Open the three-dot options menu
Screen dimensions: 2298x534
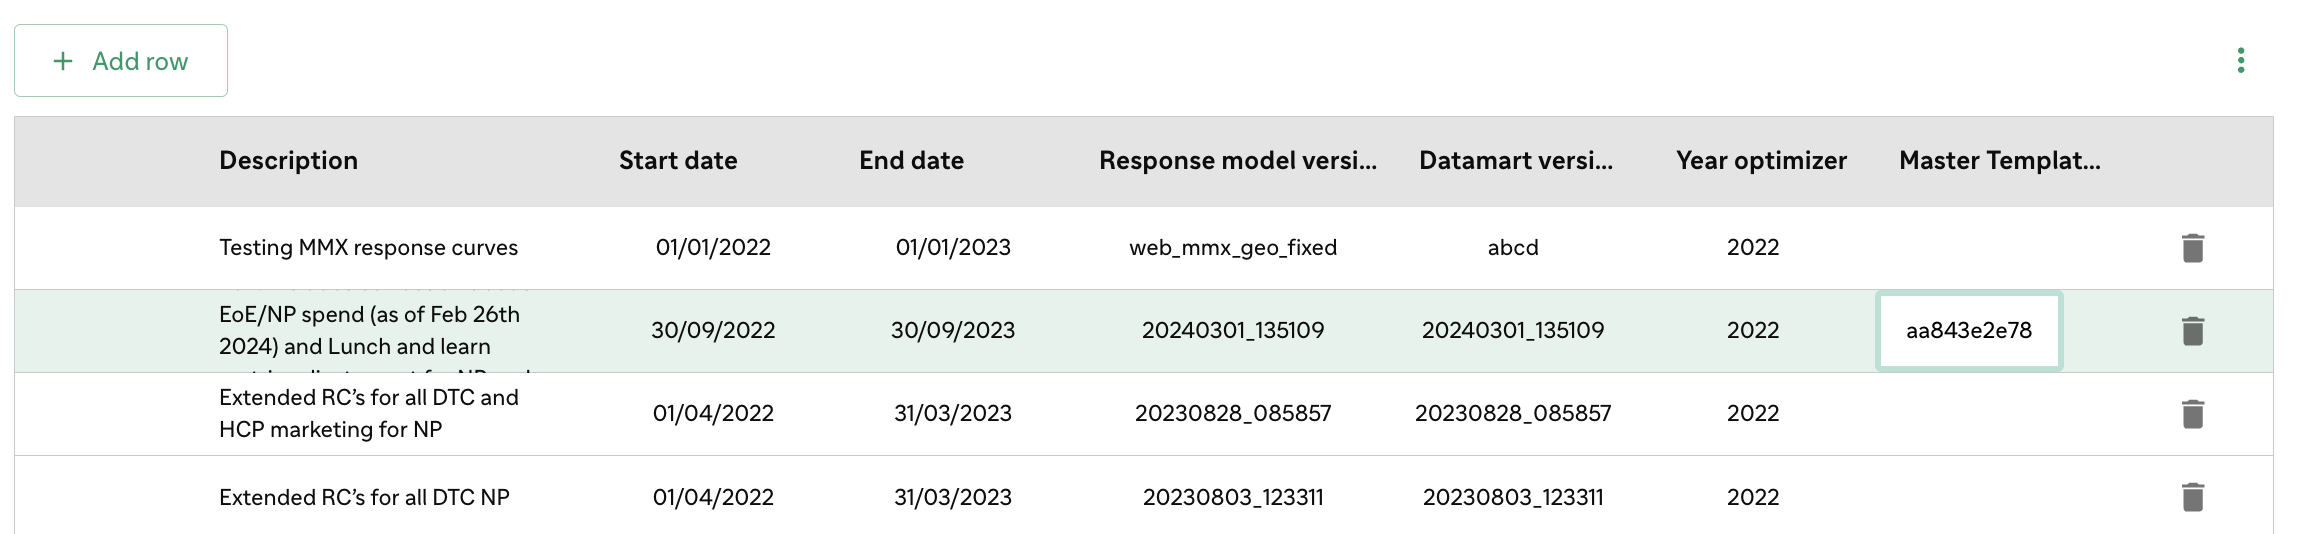2241,60
